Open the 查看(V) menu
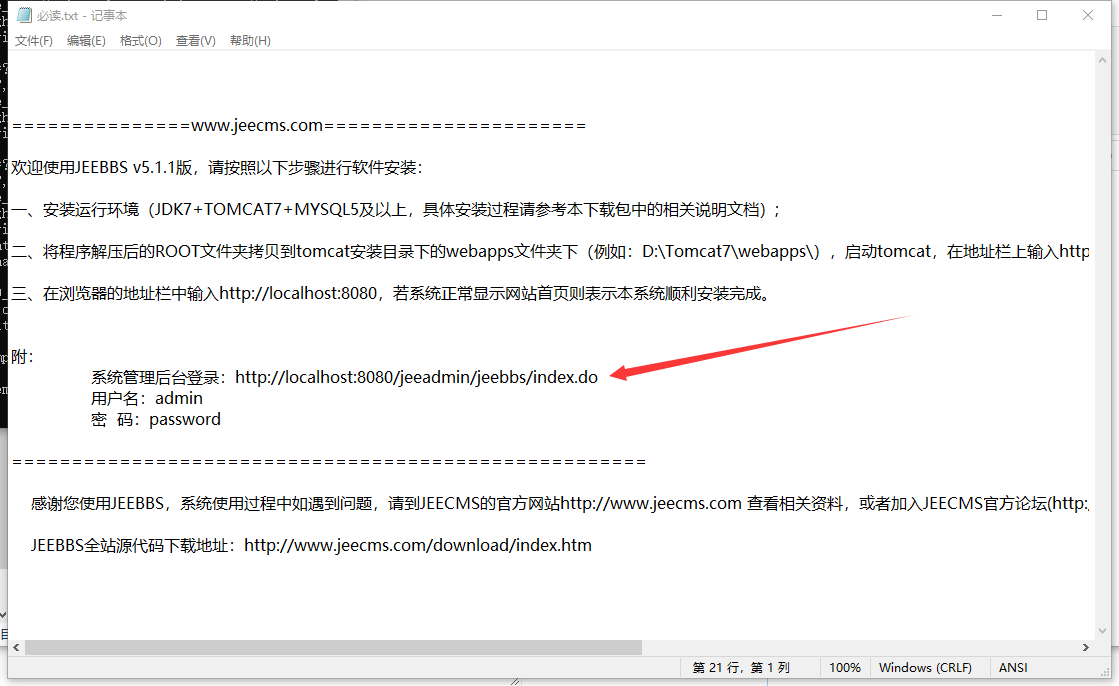The image size is (1119, 686). pos(196,41)
